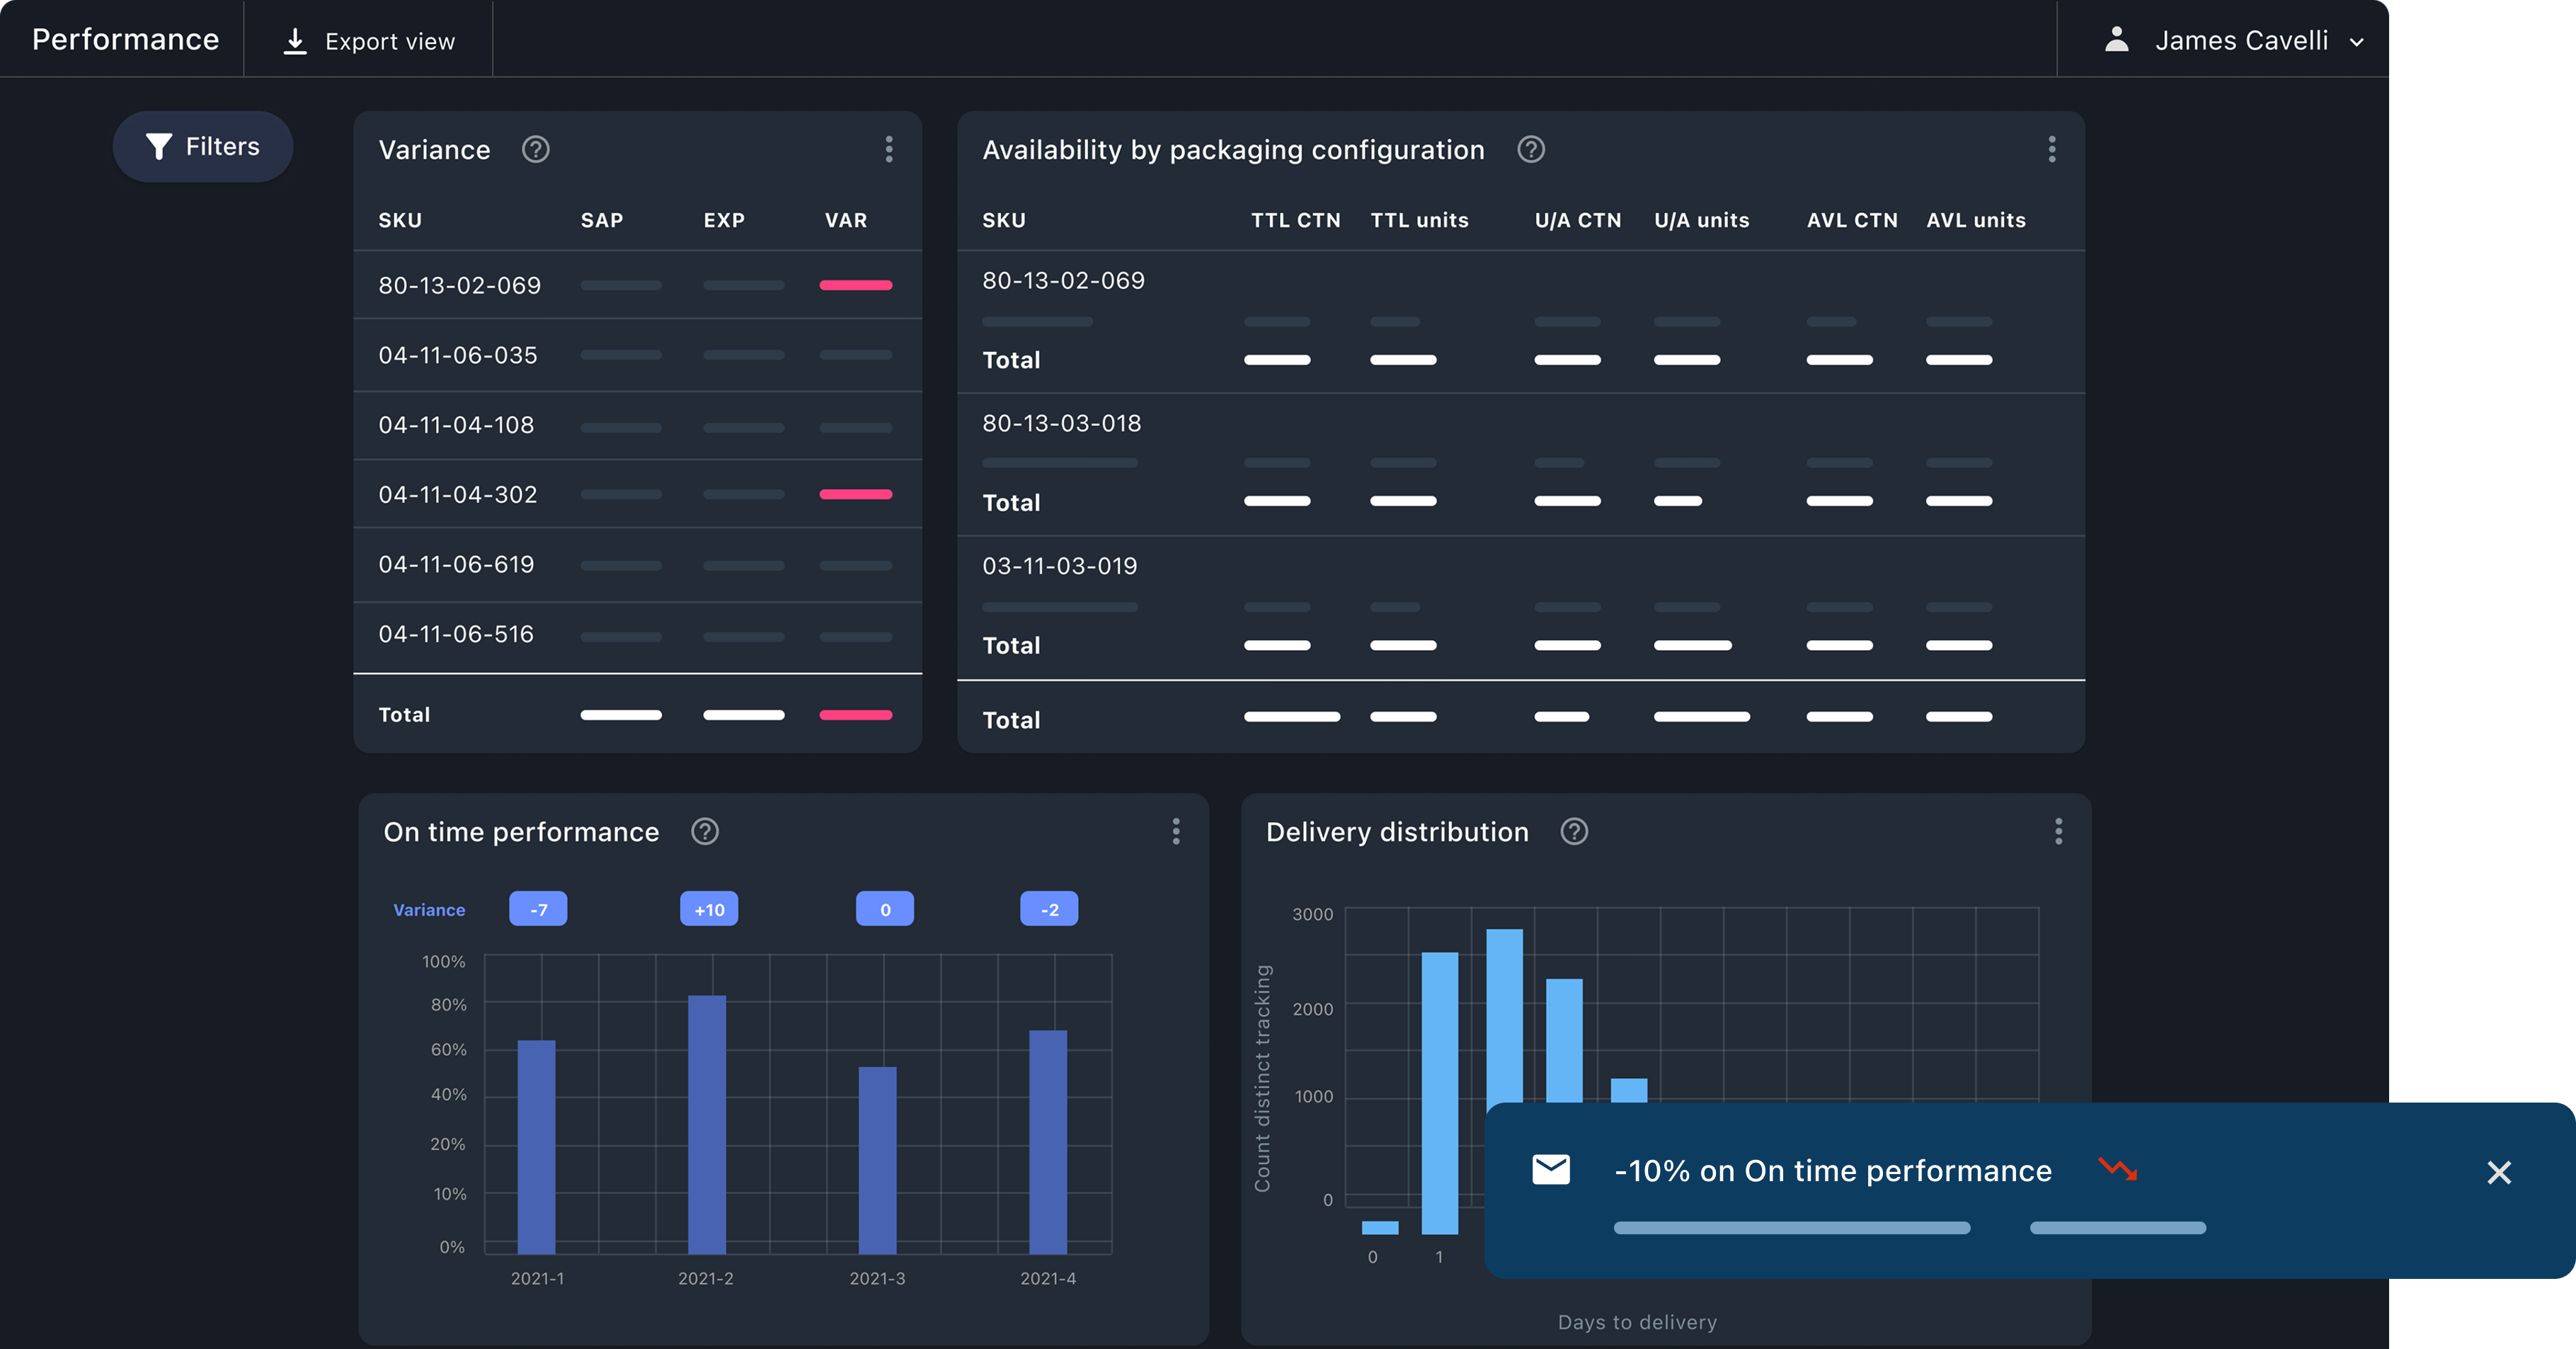Open the Availability card kebab menu

click(2051, 150)
